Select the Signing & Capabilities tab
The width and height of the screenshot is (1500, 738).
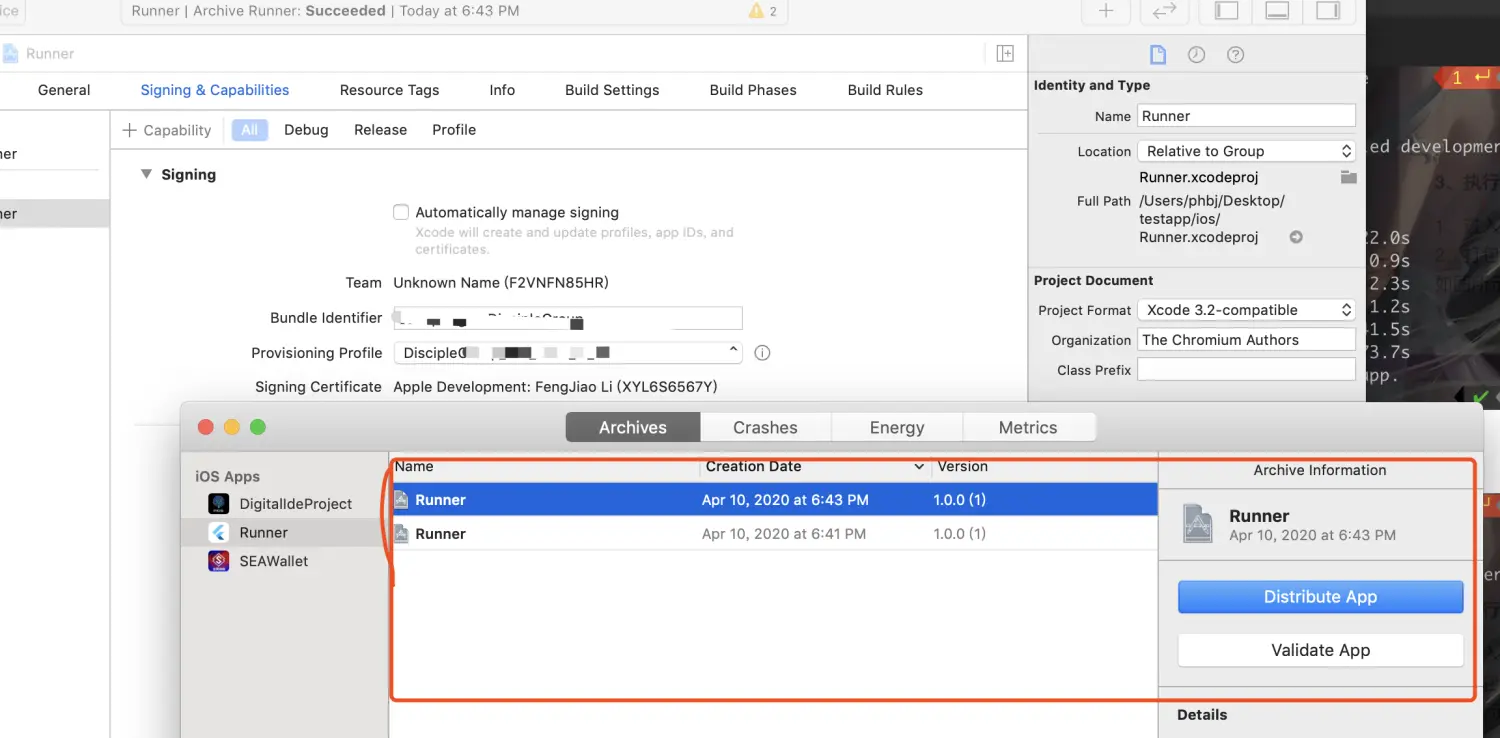215,90
